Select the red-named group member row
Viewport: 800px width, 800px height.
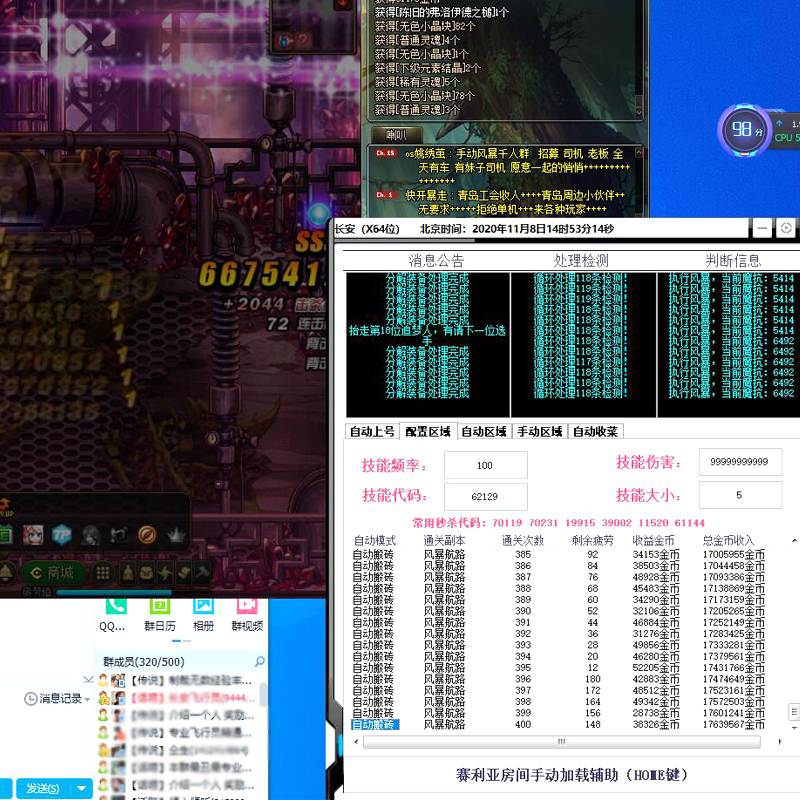point(176,697)
